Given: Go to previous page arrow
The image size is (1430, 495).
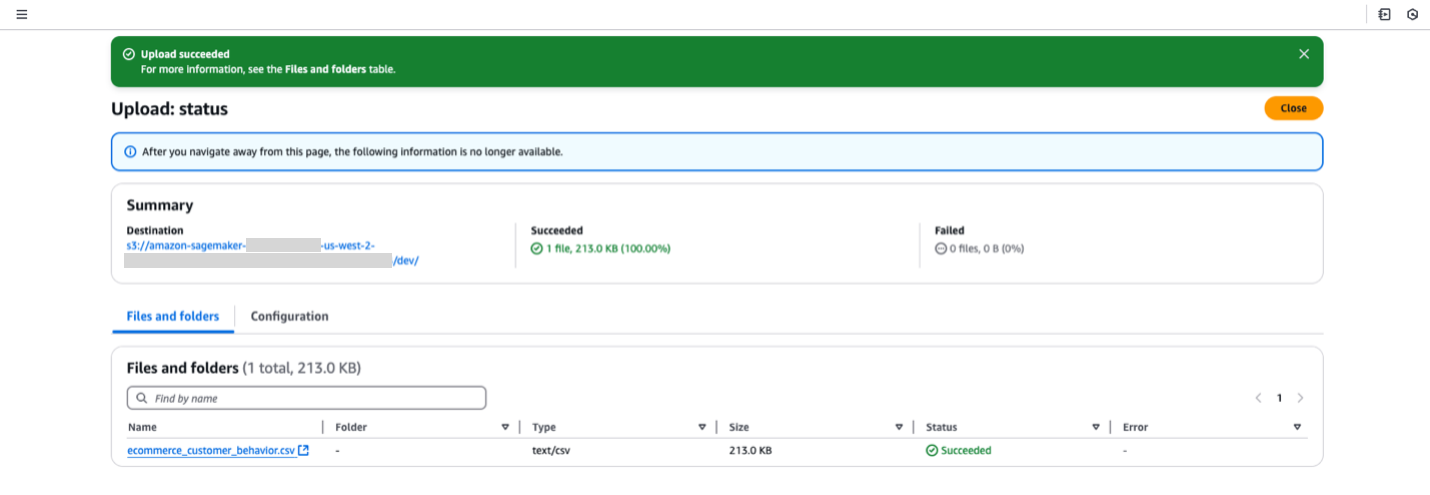Looking at the screenshot, I should [1259, 398].
